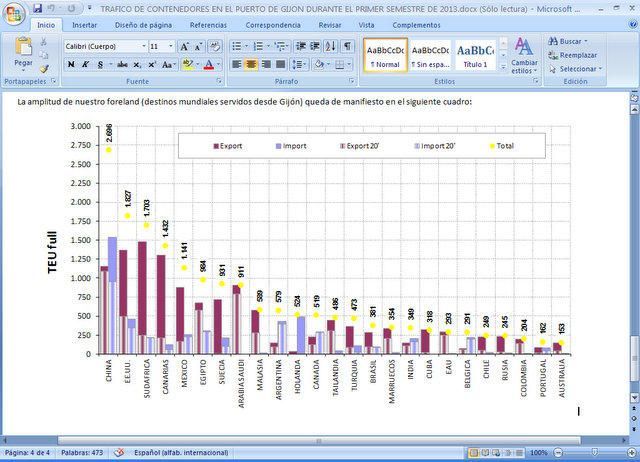This screenshot has width=640, height=462.
Task: Open the Seleccionar menu
Action: coord(576,69)
